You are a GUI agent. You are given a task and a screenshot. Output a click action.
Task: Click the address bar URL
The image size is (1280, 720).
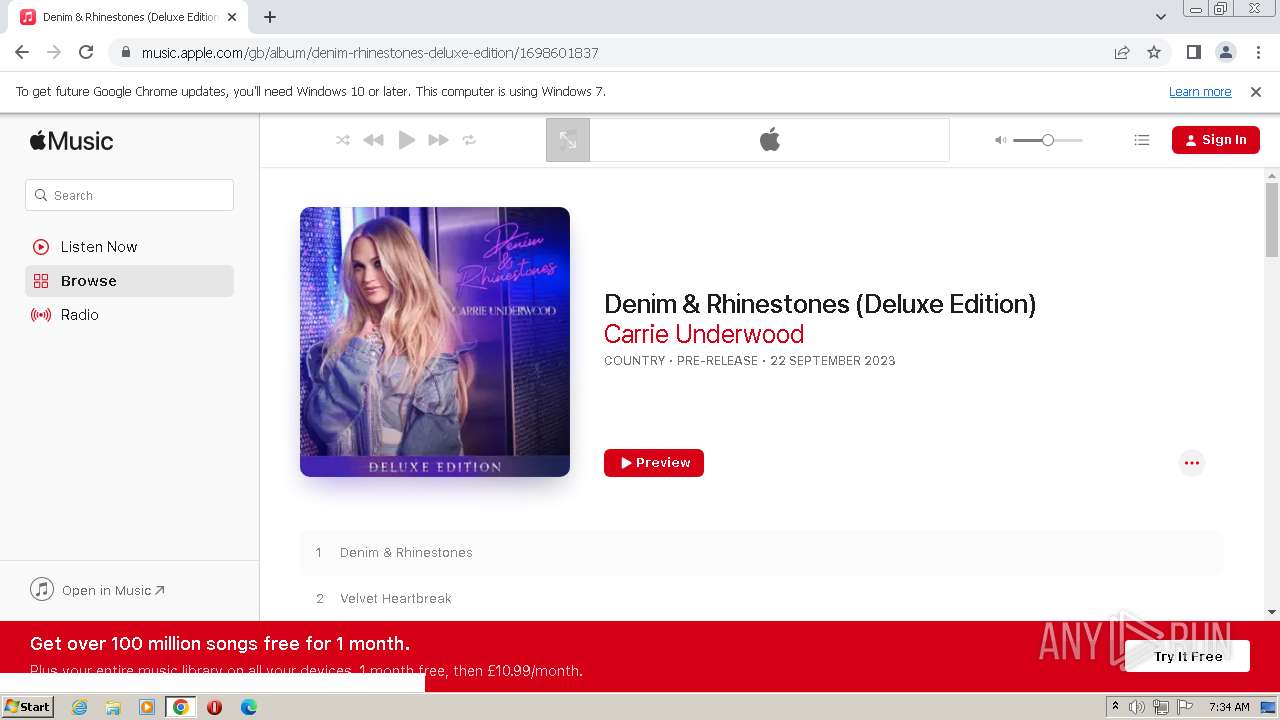click(370, 53)
